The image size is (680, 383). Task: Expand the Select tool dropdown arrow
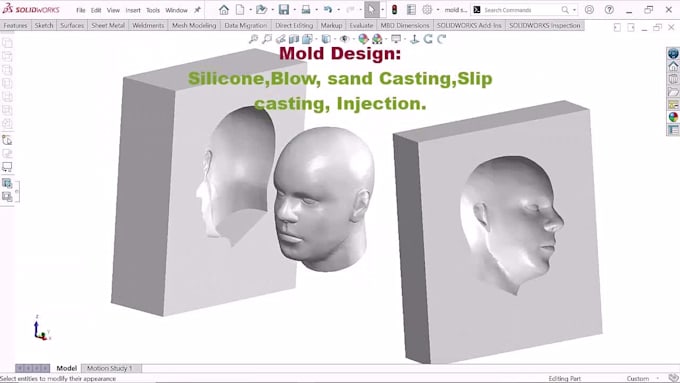coord(382,10)
